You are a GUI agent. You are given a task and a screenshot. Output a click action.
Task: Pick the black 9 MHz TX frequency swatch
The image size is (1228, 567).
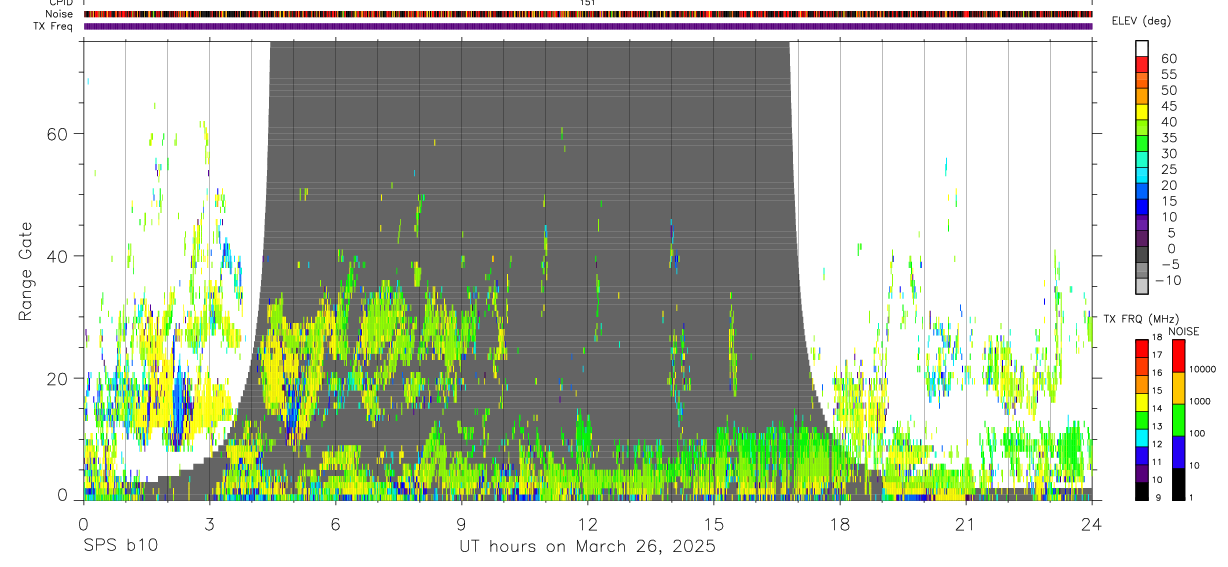click(1142, 491)
